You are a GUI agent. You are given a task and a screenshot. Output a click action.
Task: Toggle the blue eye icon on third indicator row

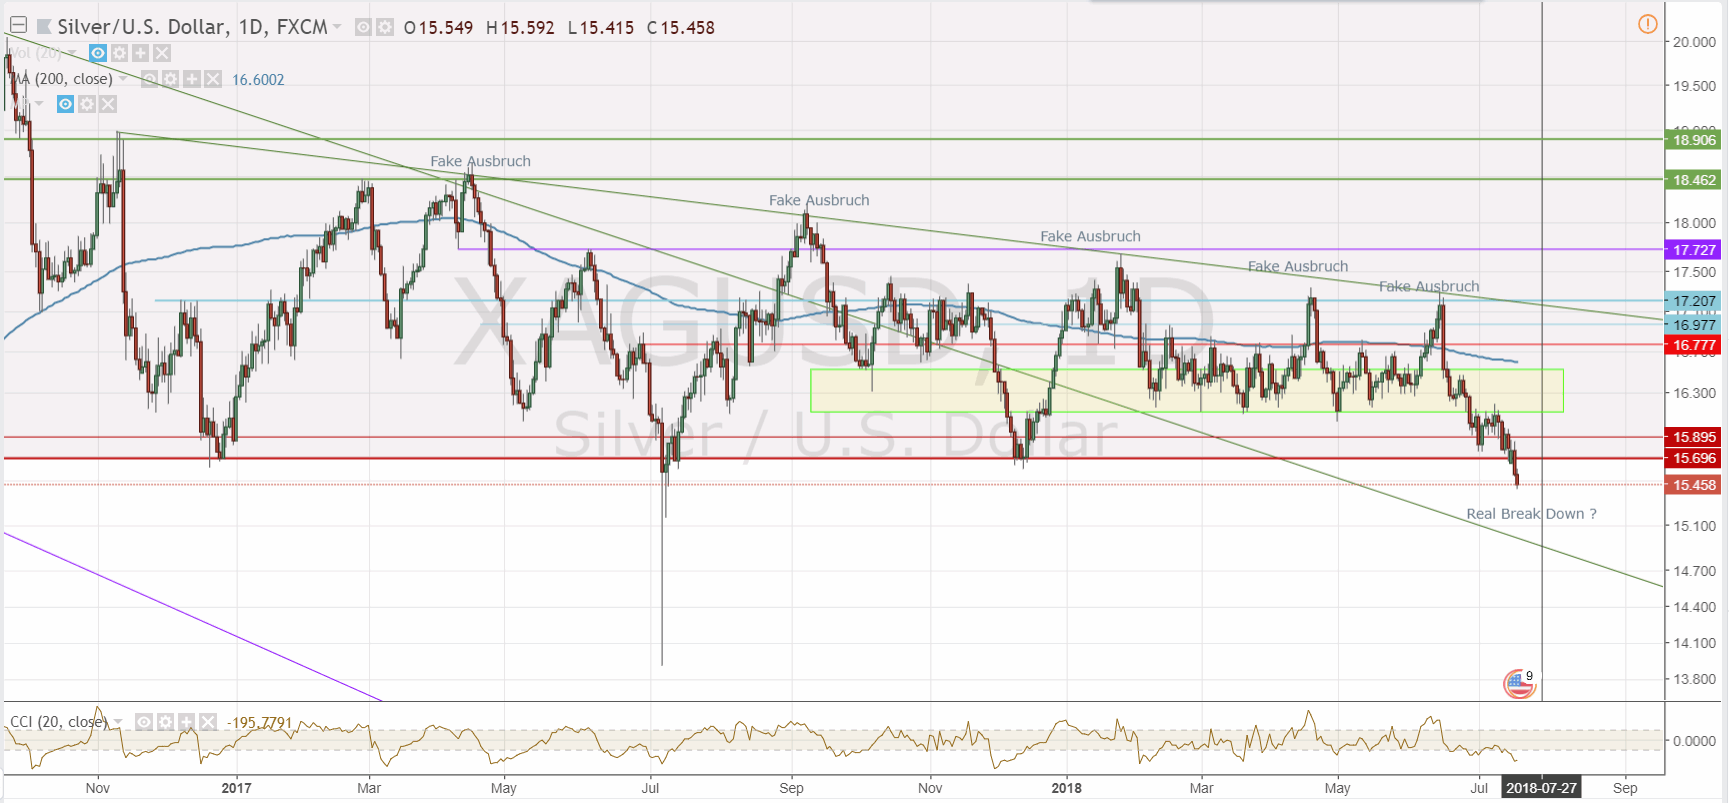(x=65, y=104)
